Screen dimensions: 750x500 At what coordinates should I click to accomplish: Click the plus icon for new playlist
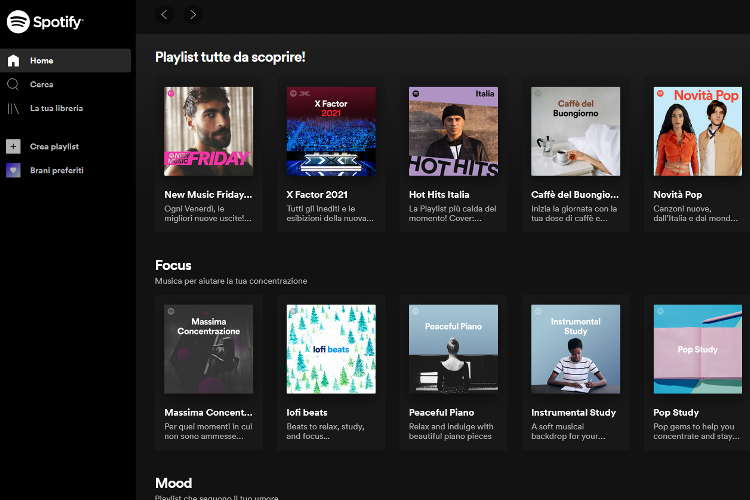13,146
